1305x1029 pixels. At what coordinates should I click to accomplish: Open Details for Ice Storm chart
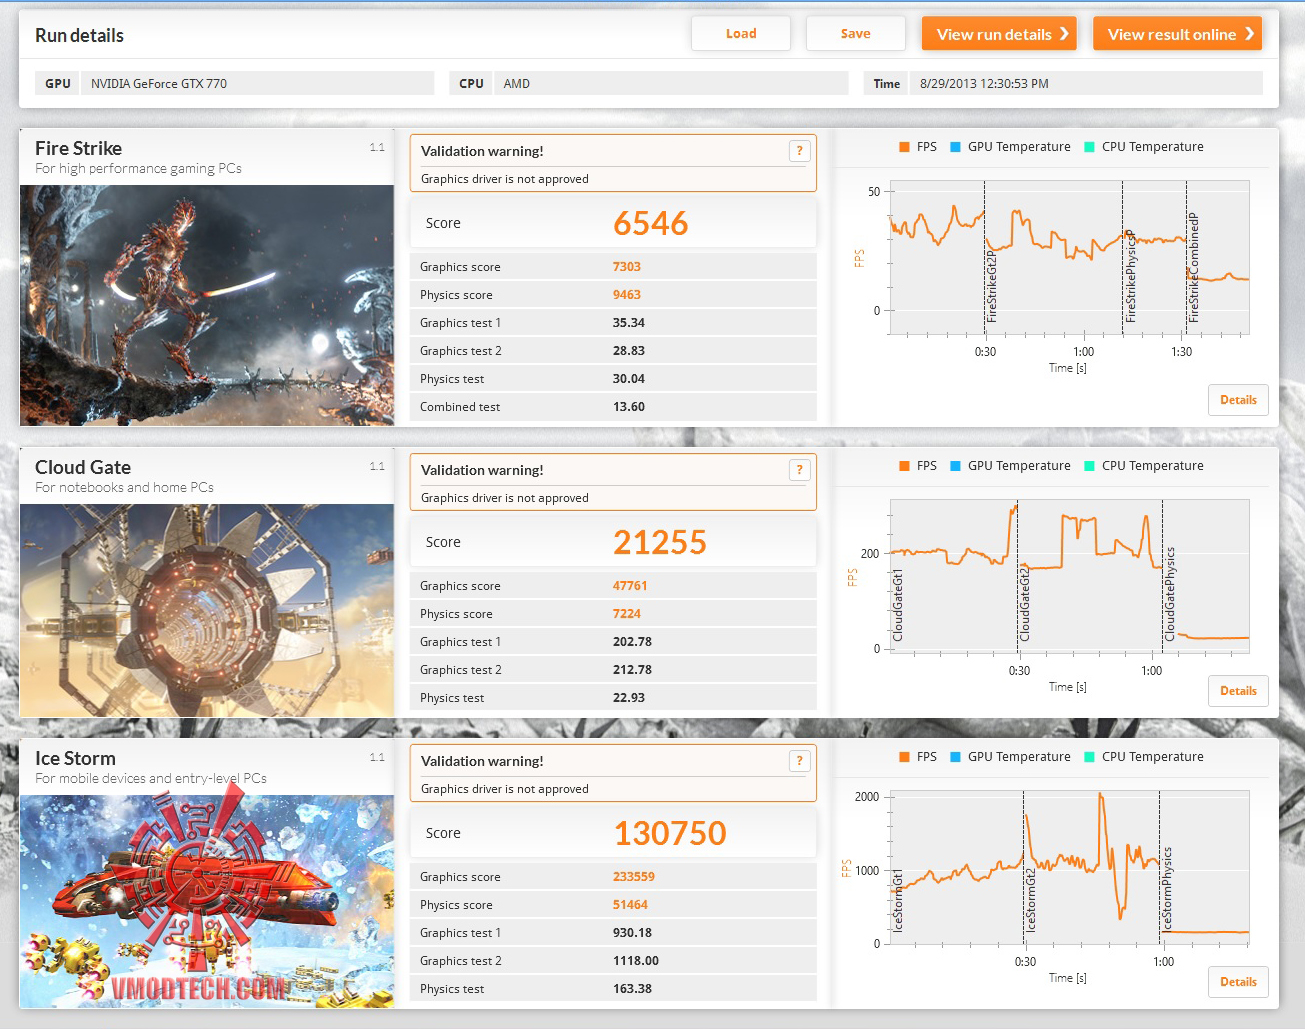pyautogui.click(x=1238, y=982)
